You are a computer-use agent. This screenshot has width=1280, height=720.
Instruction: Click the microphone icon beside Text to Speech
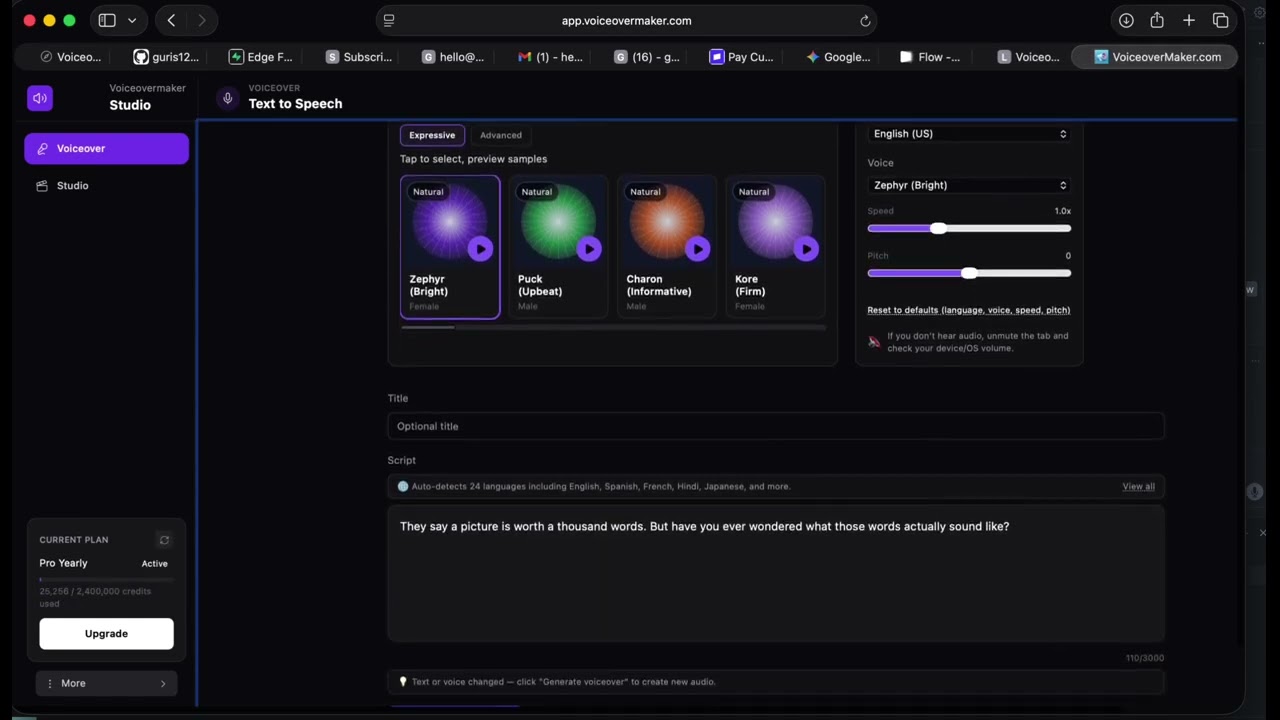pos(227,98)
